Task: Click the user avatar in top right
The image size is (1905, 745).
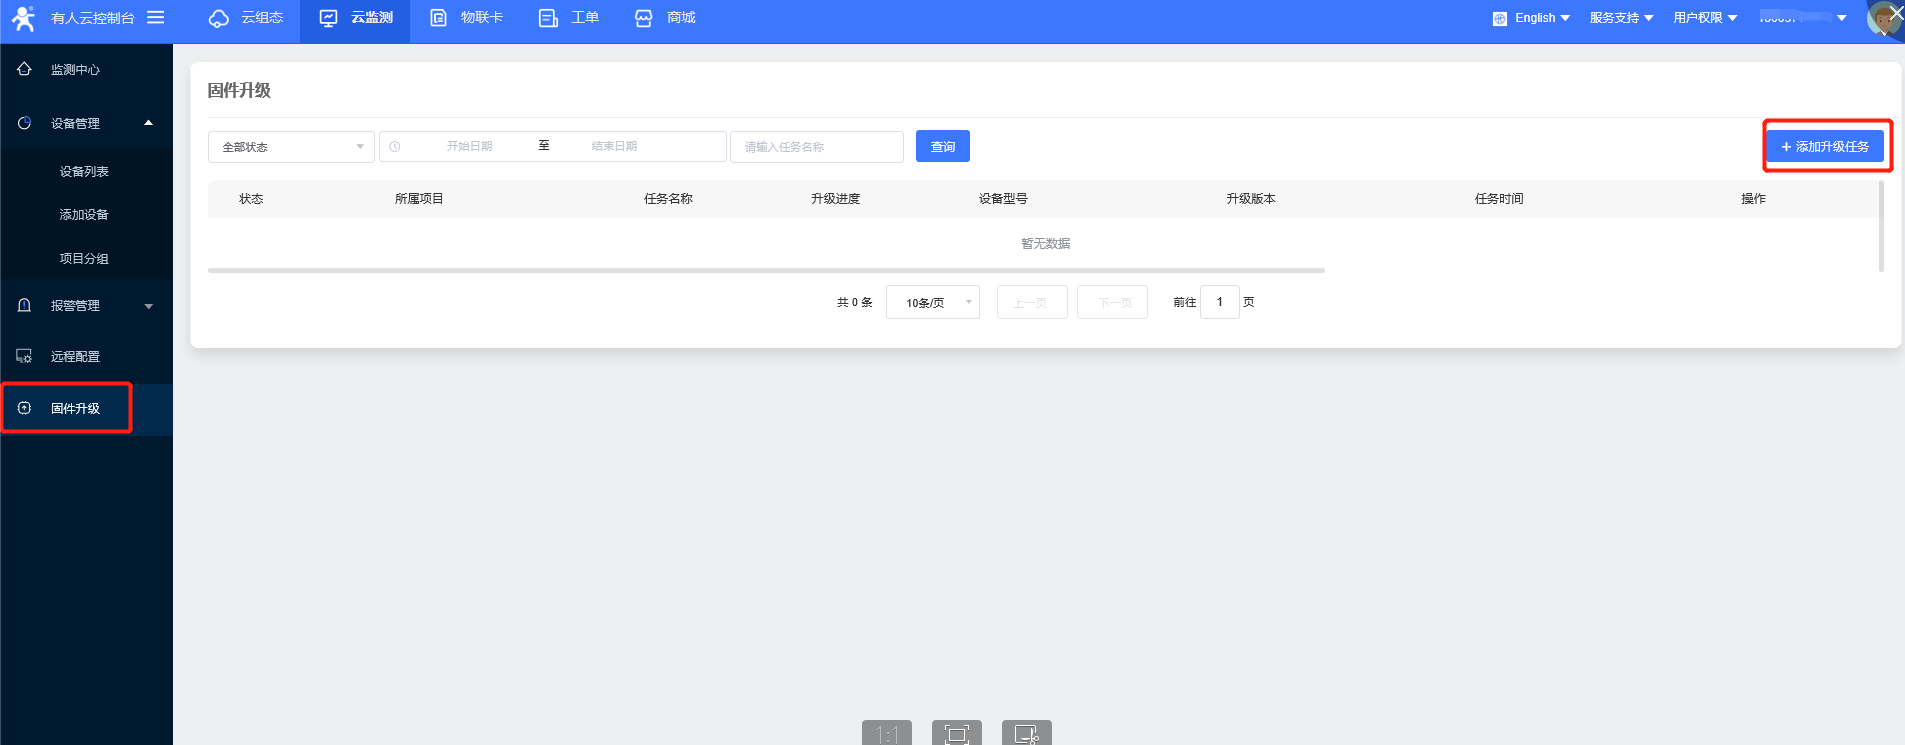Action: click(x=1883, y=18)
